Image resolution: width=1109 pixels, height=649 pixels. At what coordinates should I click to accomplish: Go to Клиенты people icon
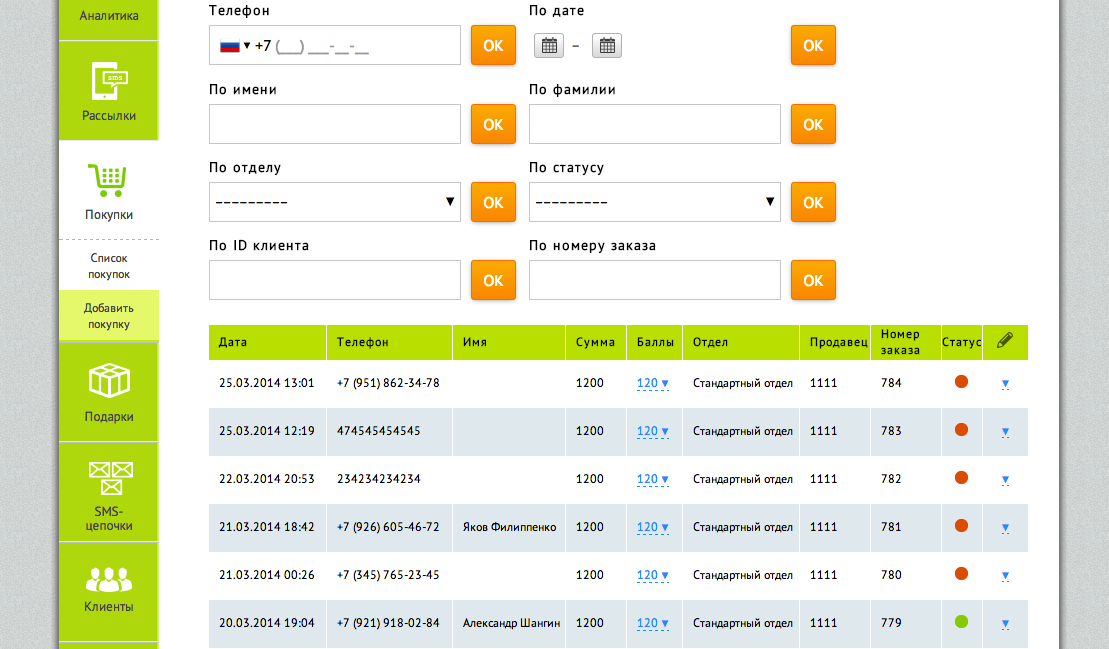(x=109, y=578)
